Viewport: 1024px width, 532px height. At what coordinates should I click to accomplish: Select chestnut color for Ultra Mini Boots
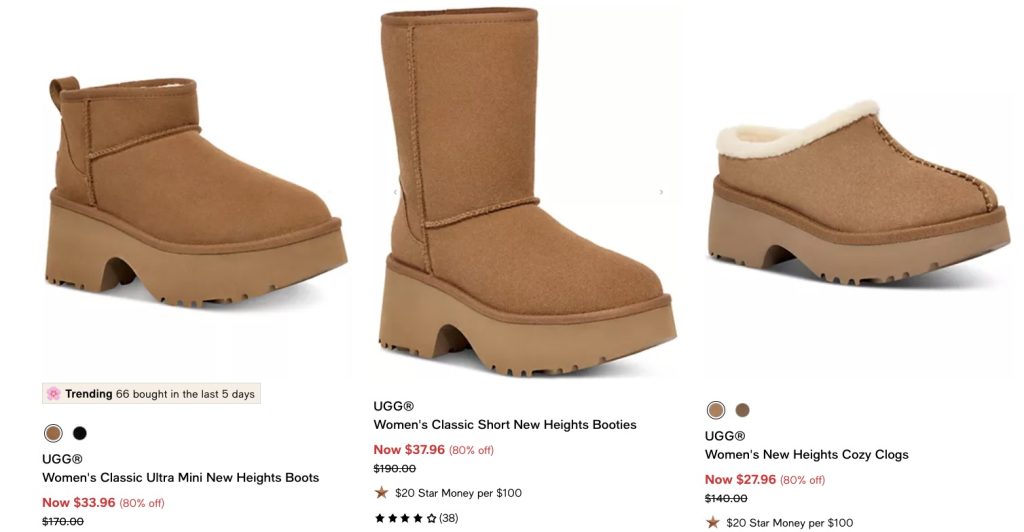tap(53, 433)
